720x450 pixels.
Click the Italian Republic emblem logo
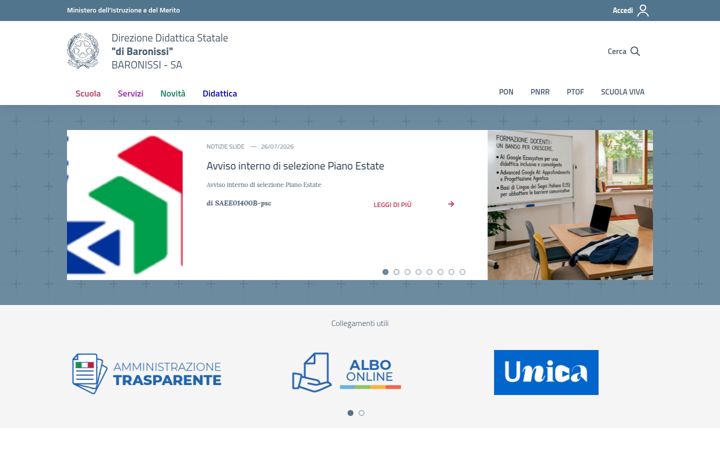coord(83,51)
